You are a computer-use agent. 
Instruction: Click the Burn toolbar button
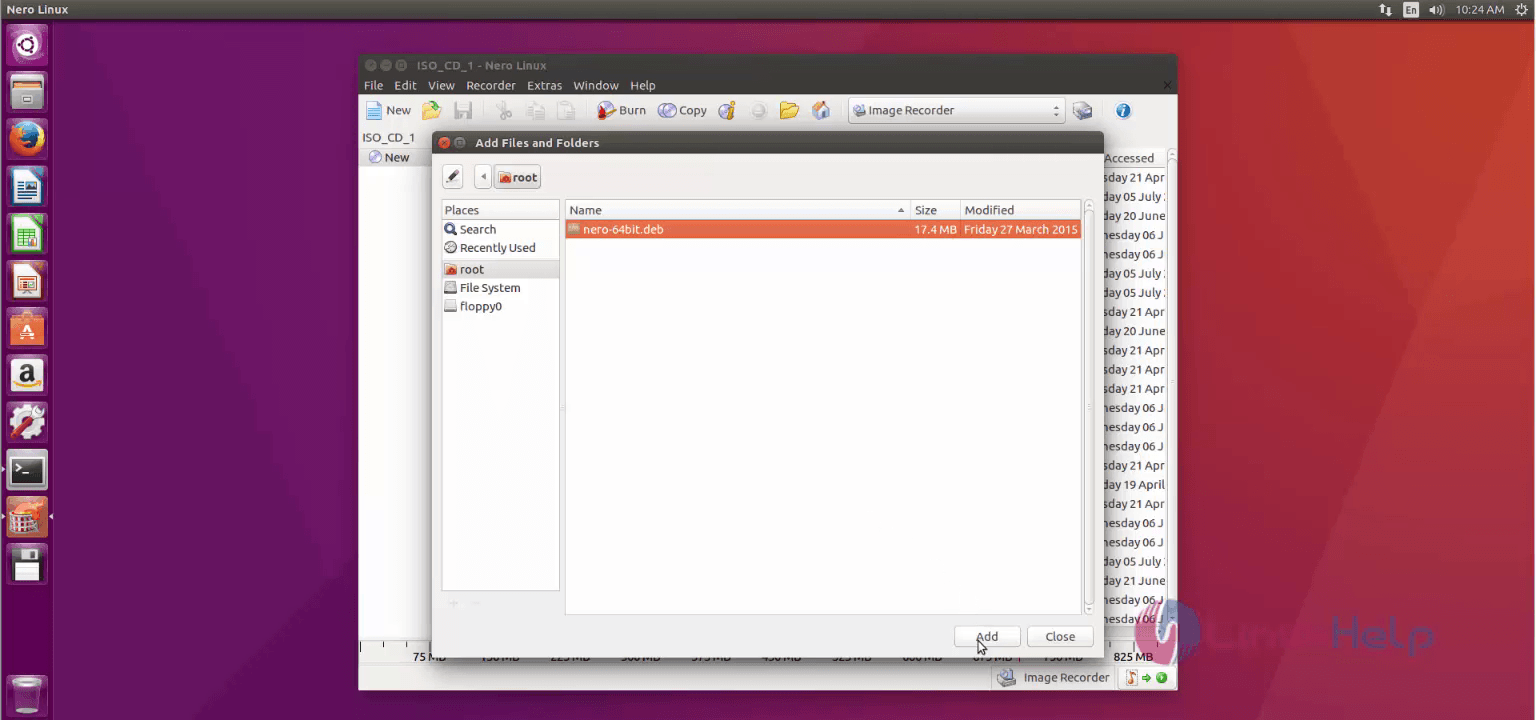click(x=621, y=111)
